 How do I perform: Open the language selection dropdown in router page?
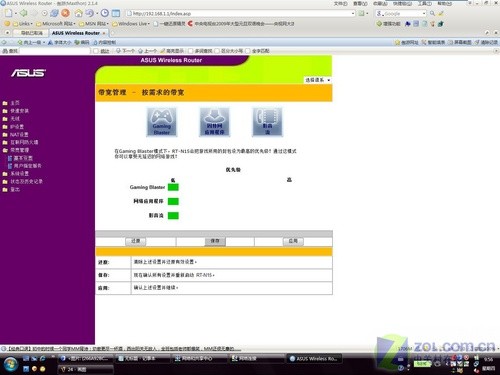[x=317, y=80]
